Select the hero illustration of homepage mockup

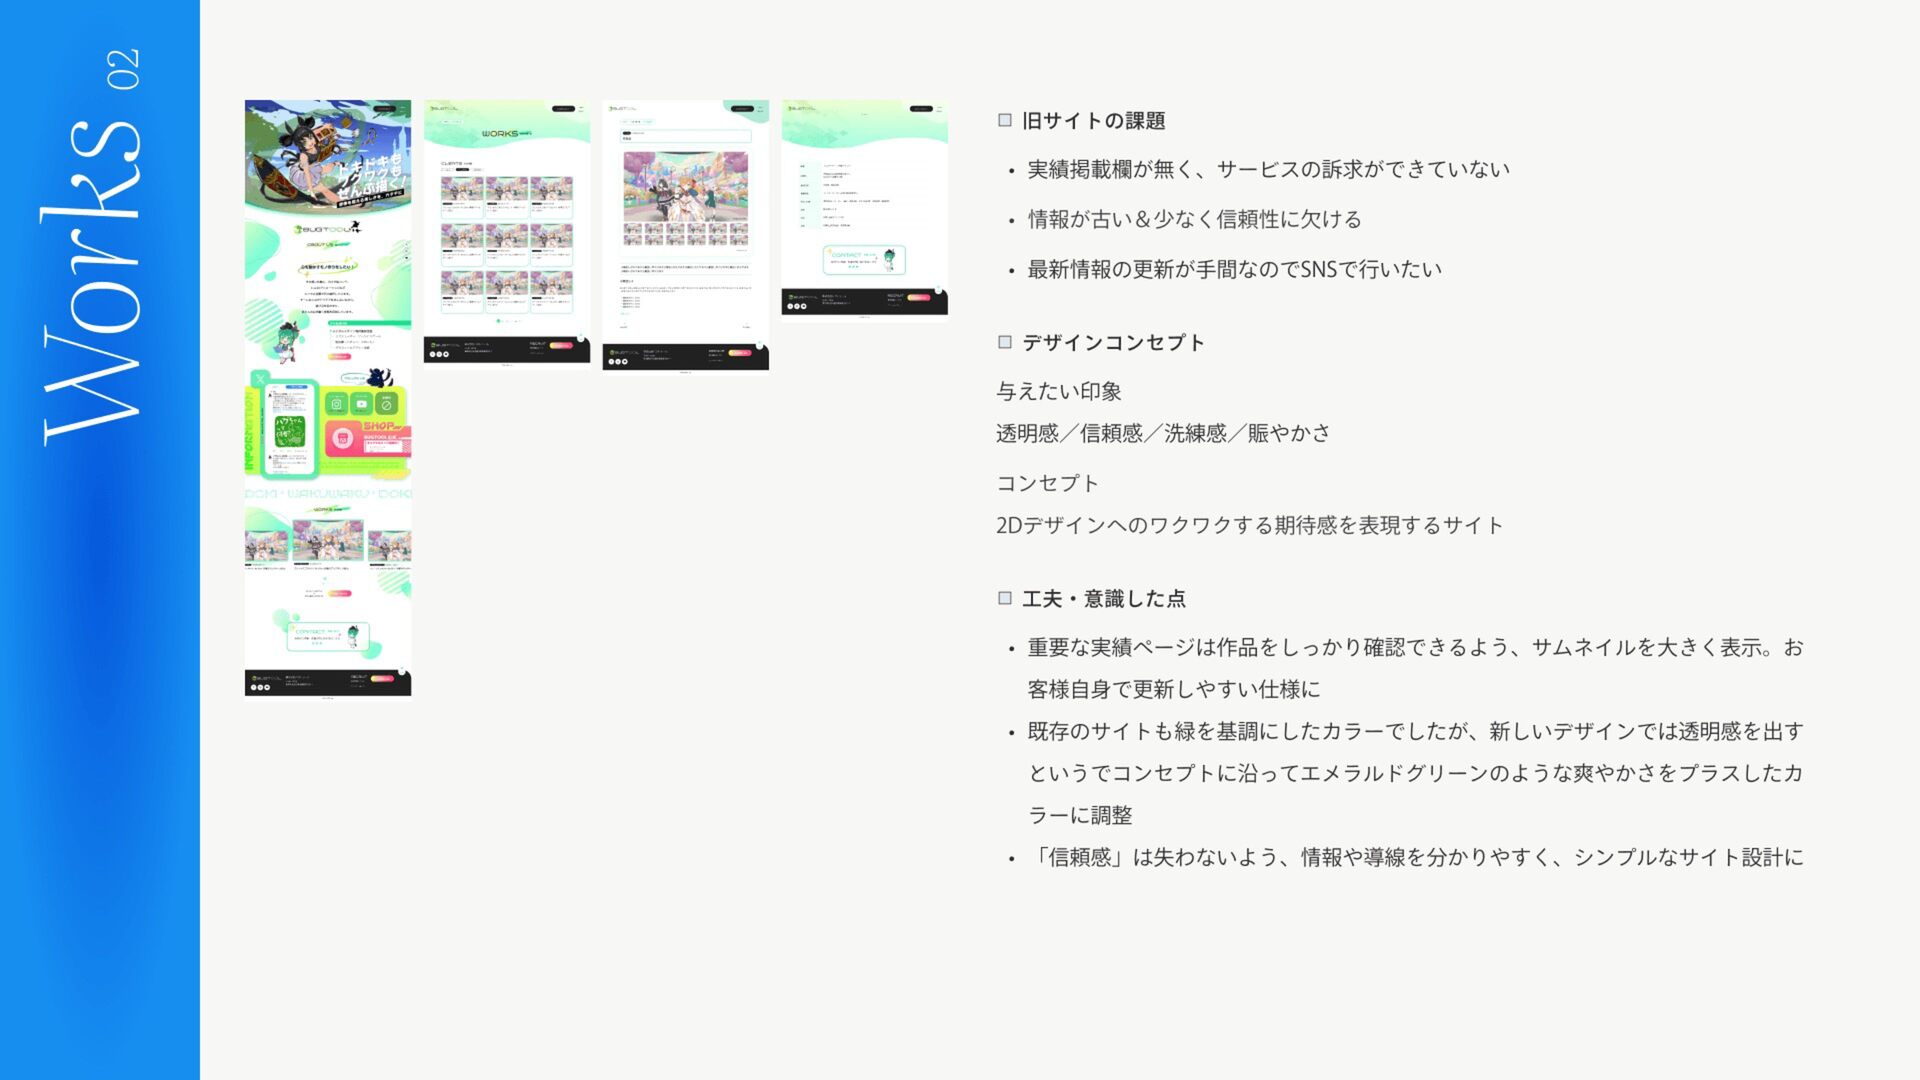click(328, 155)
